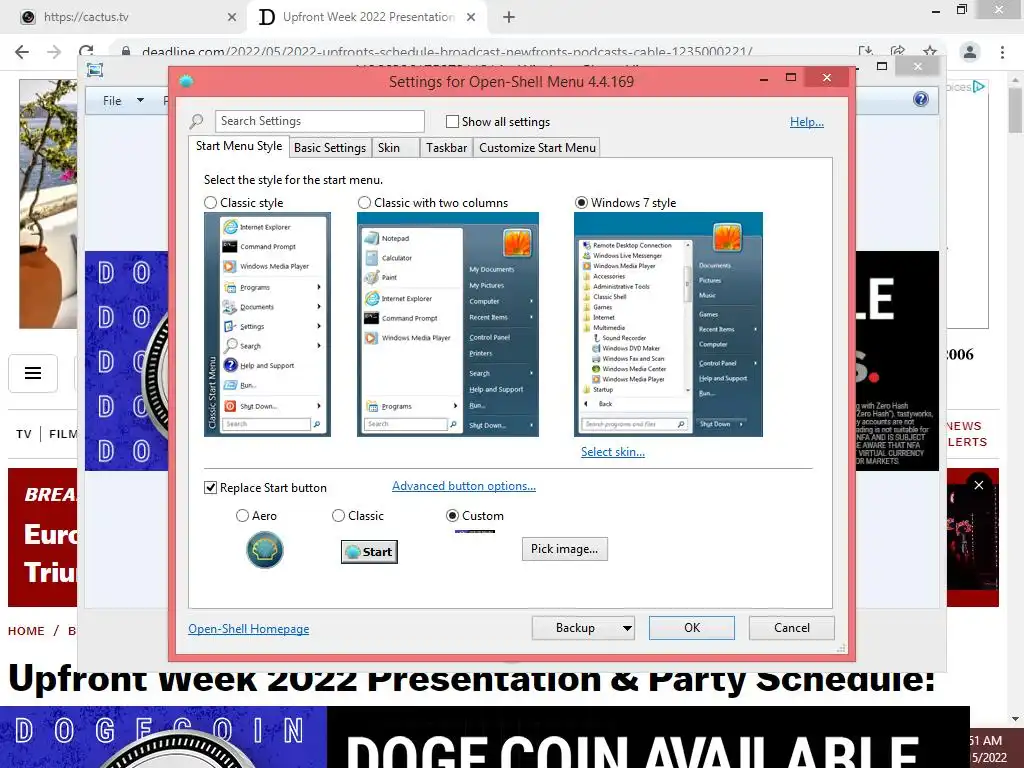Click the site lock icon in address bar
Viewport: 1024px width, 768px height.
click(x=125, y=52)
